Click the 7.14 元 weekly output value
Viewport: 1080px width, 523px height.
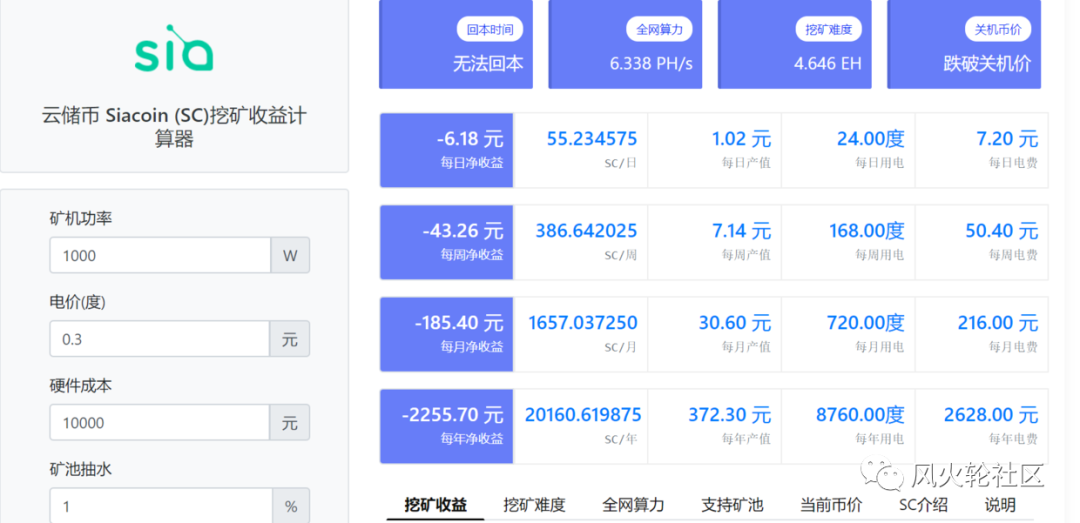pos(741,231)
